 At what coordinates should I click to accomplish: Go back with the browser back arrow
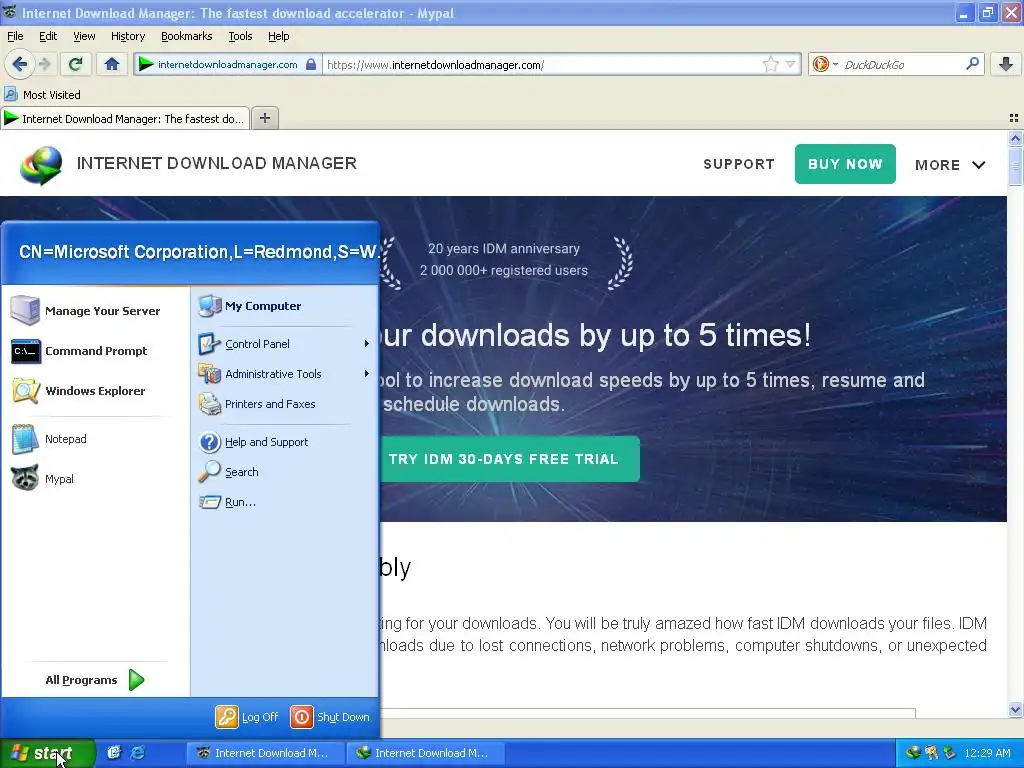(x=19, y=64)
